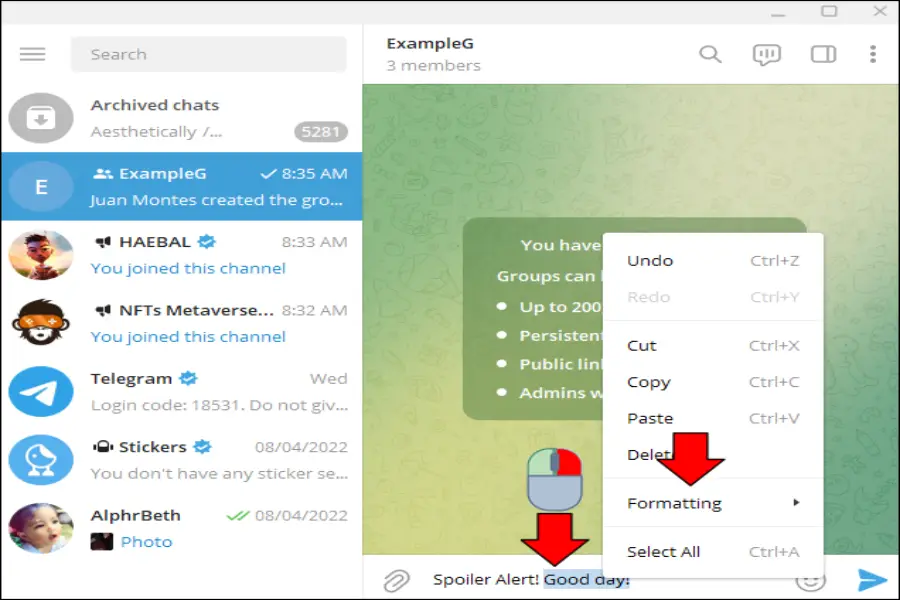The height and width of the screenshot is (600, 900).
Task: Click the Search chats input field
Action: coord(208,54)
